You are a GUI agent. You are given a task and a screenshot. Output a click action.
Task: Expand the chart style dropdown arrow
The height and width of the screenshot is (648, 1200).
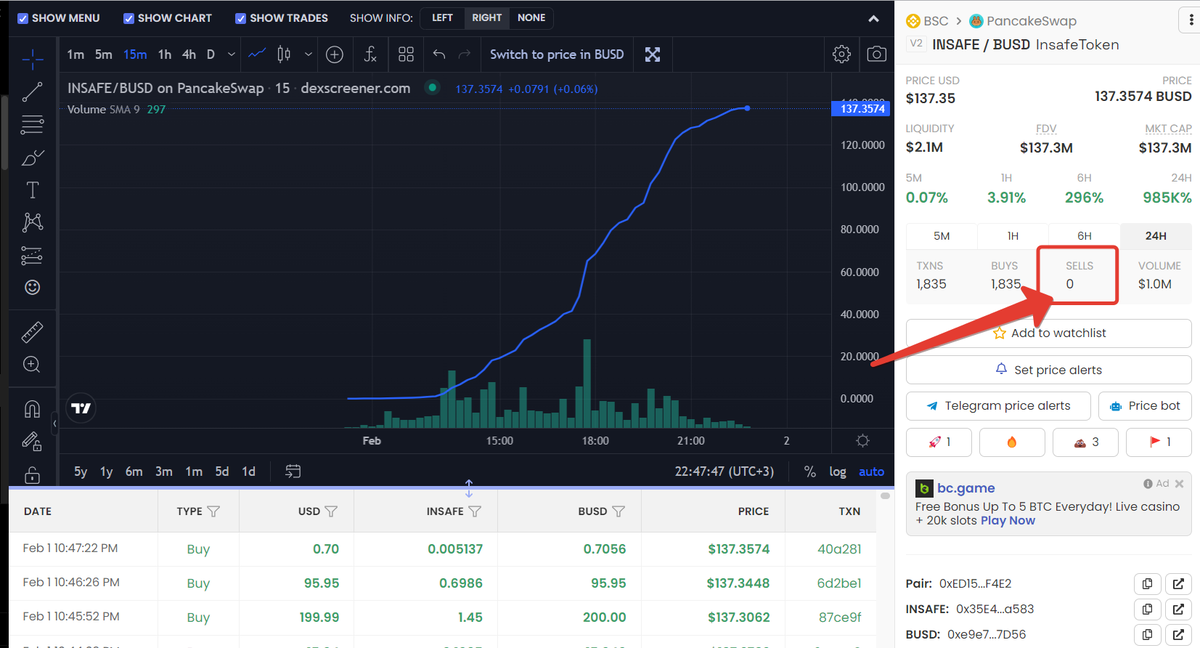[308, 54]
